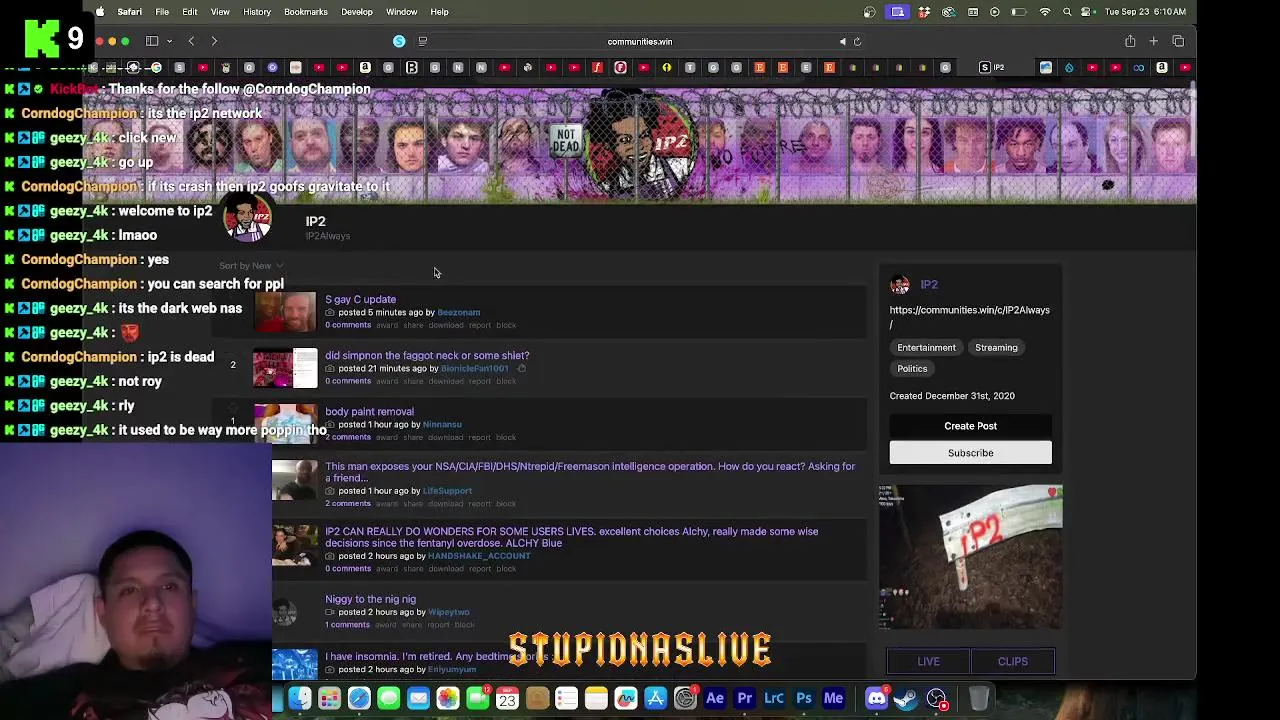Focus the communities.win address field
Image resolution: width=1280 pixels, height=720 pixels.
pos(640,42)
